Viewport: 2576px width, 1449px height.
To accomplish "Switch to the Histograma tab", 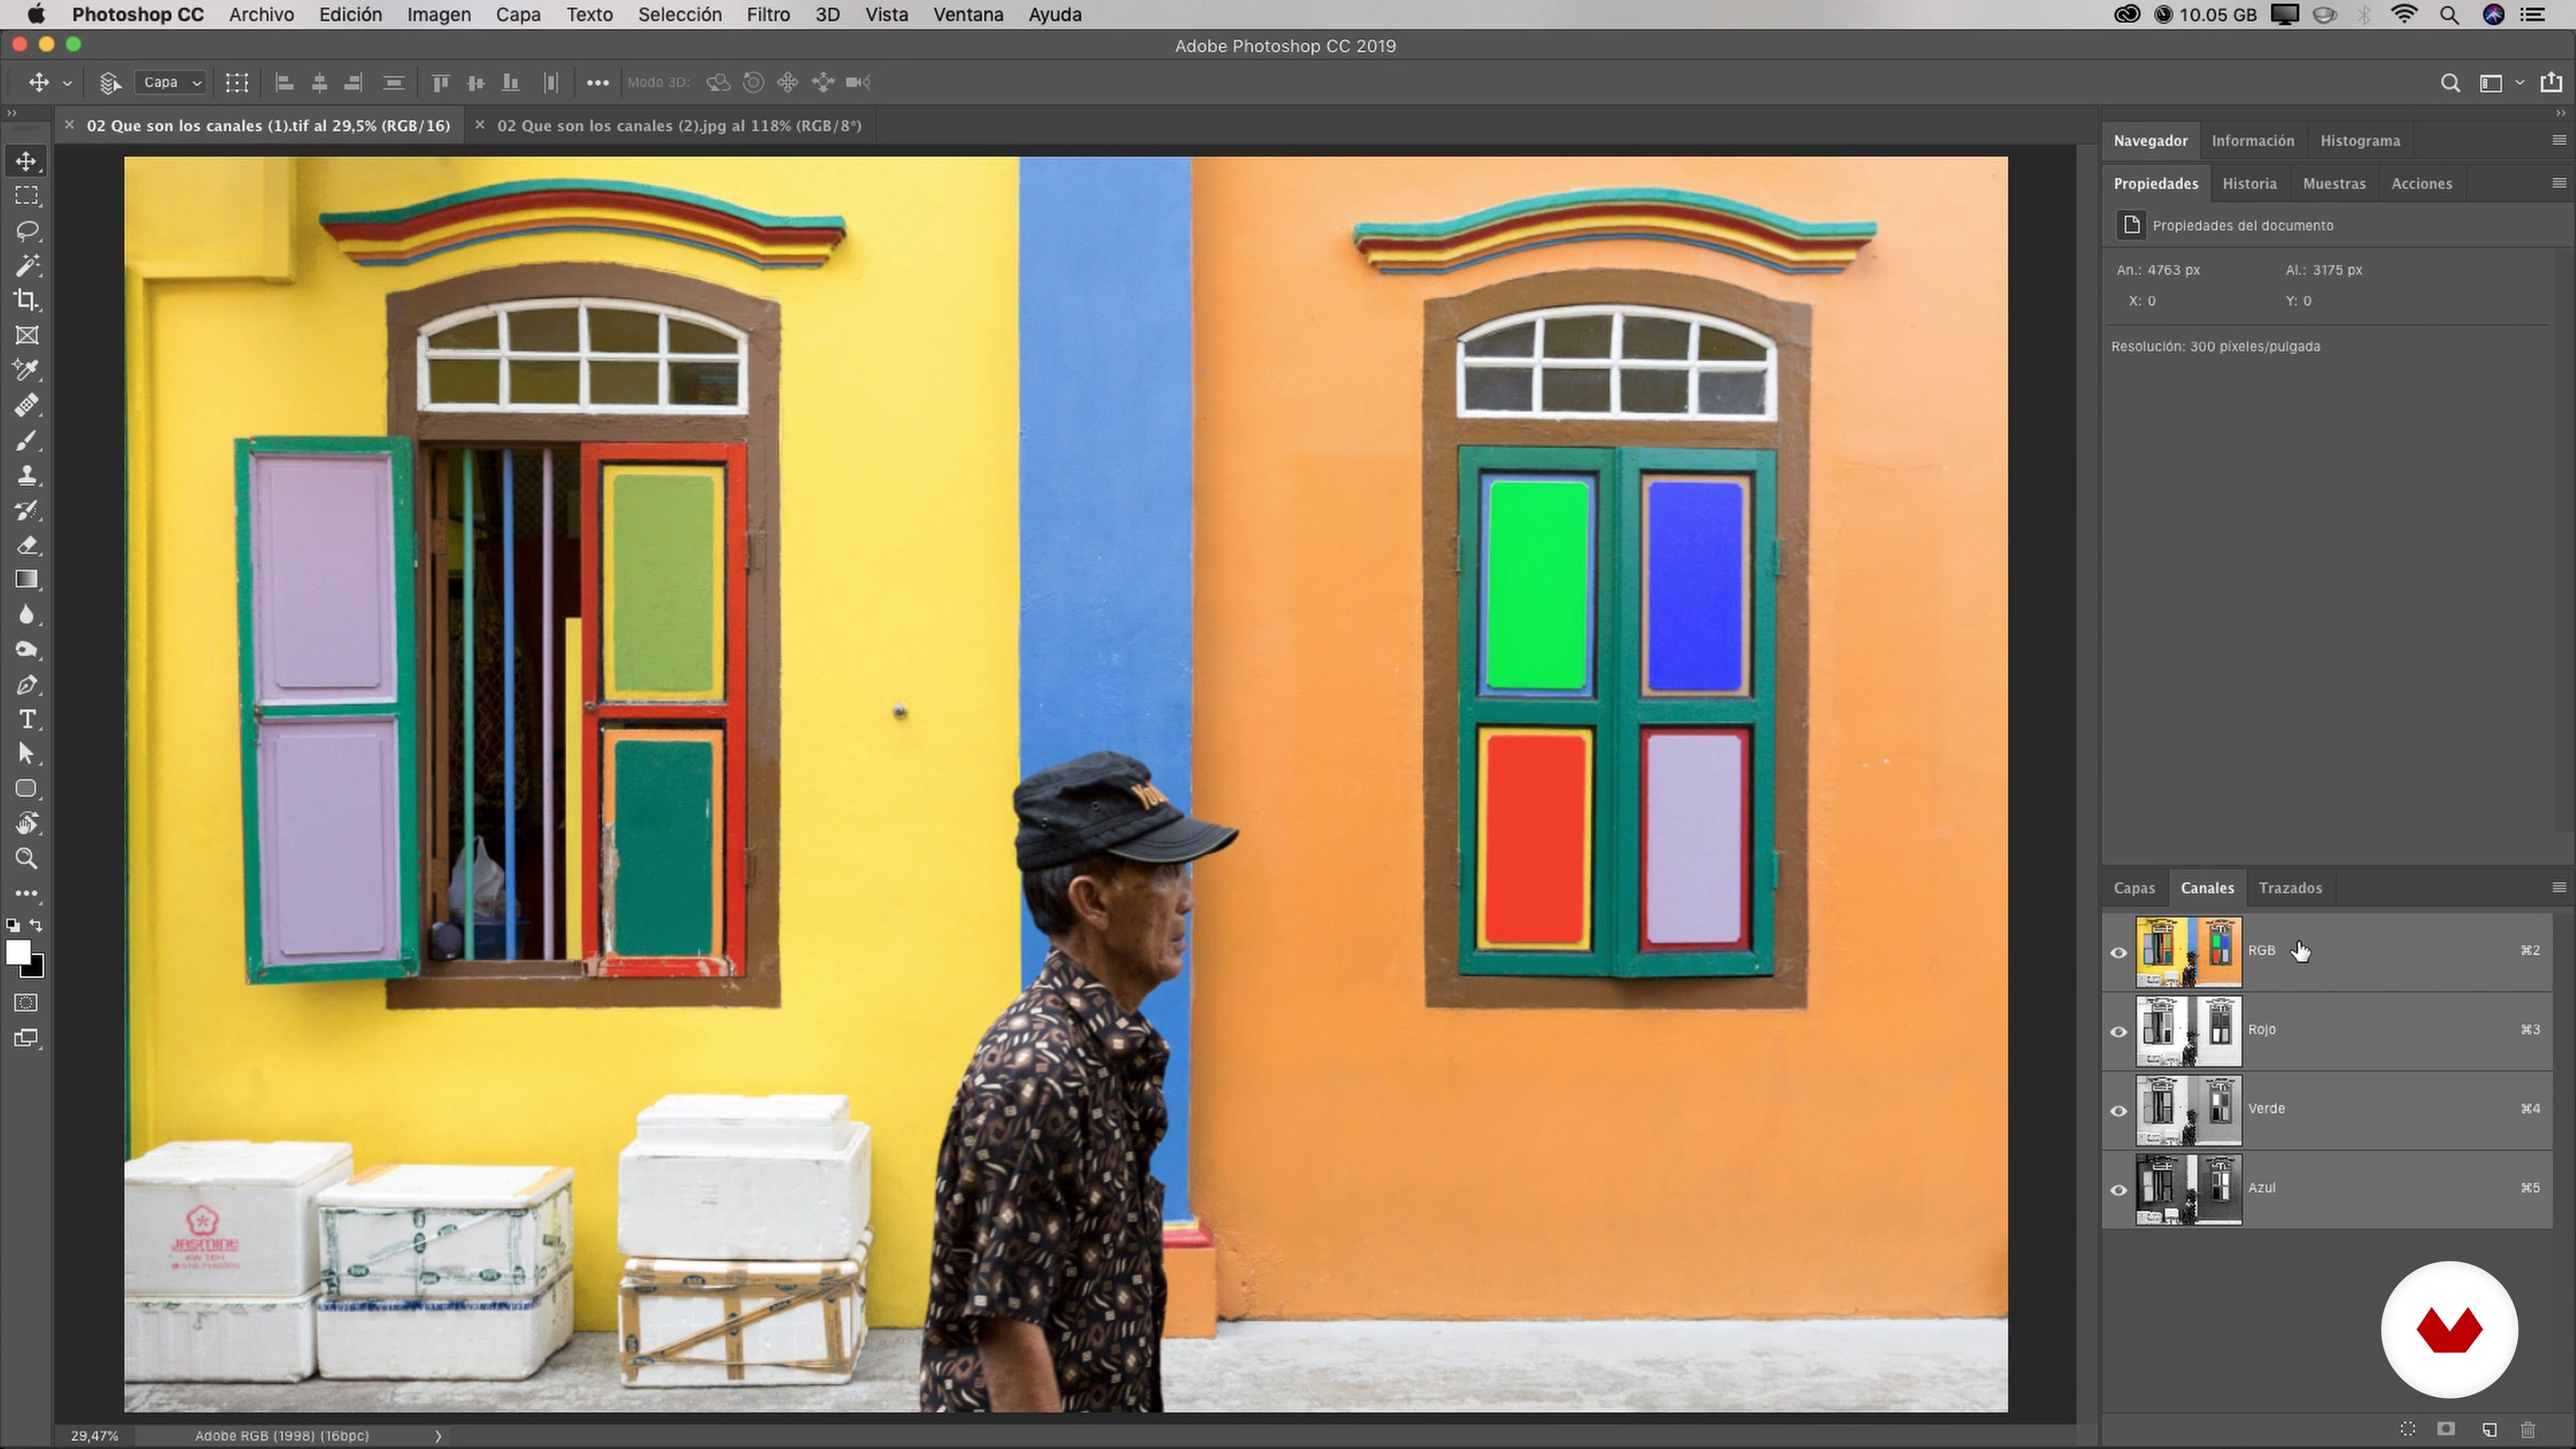I will [2359, 141].
